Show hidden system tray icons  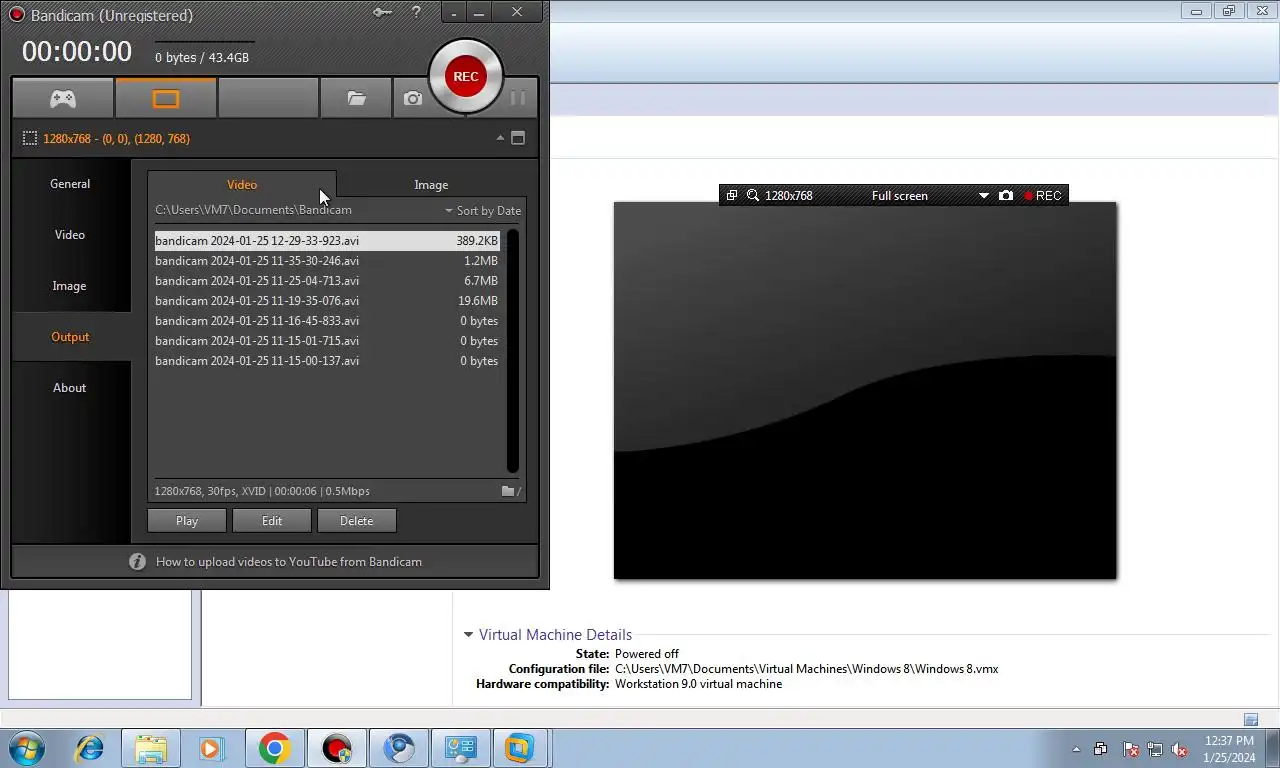click(1076, 749)
